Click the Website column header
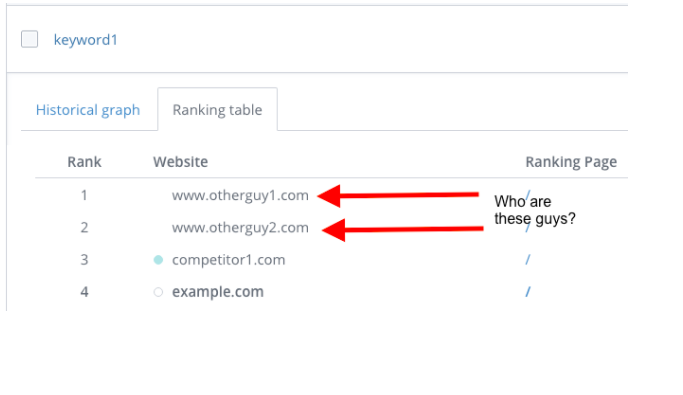This screenshot has width=683, height=395. (x=180, y=162)
